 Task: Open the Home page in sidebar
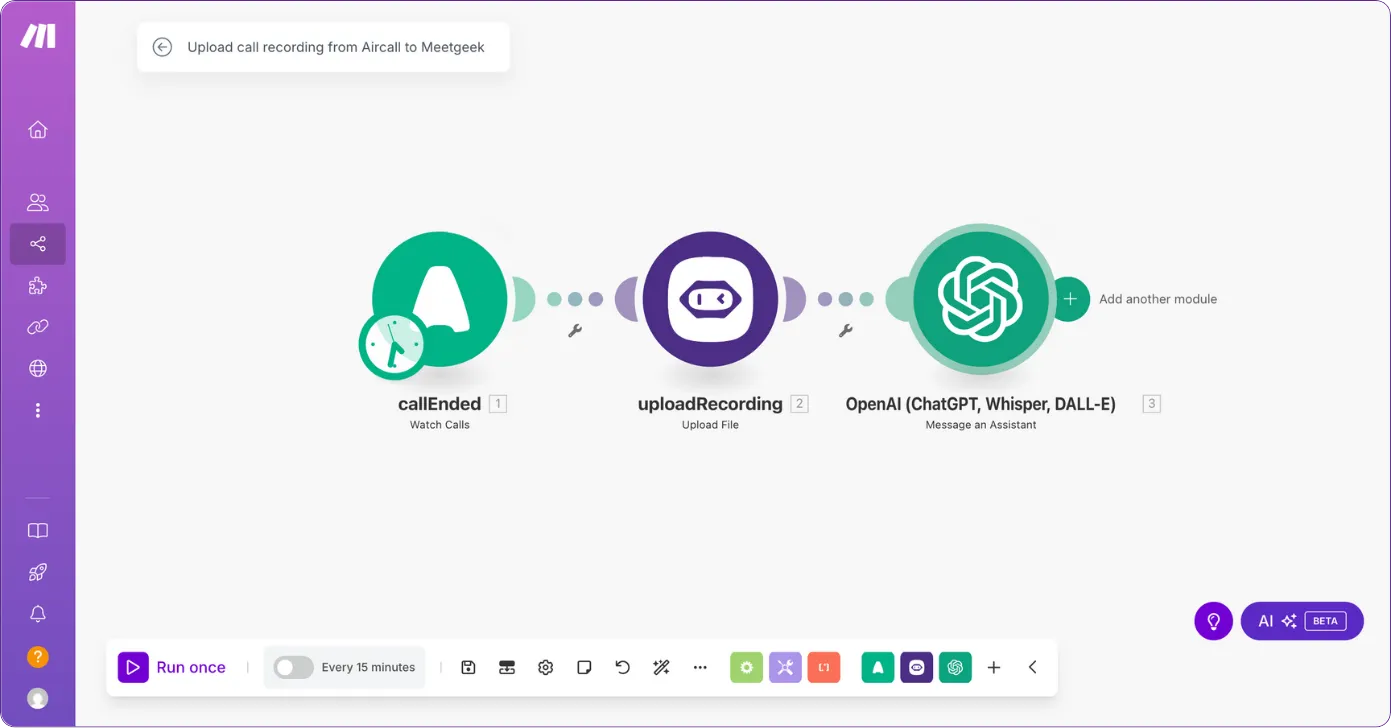click(38, 130)
